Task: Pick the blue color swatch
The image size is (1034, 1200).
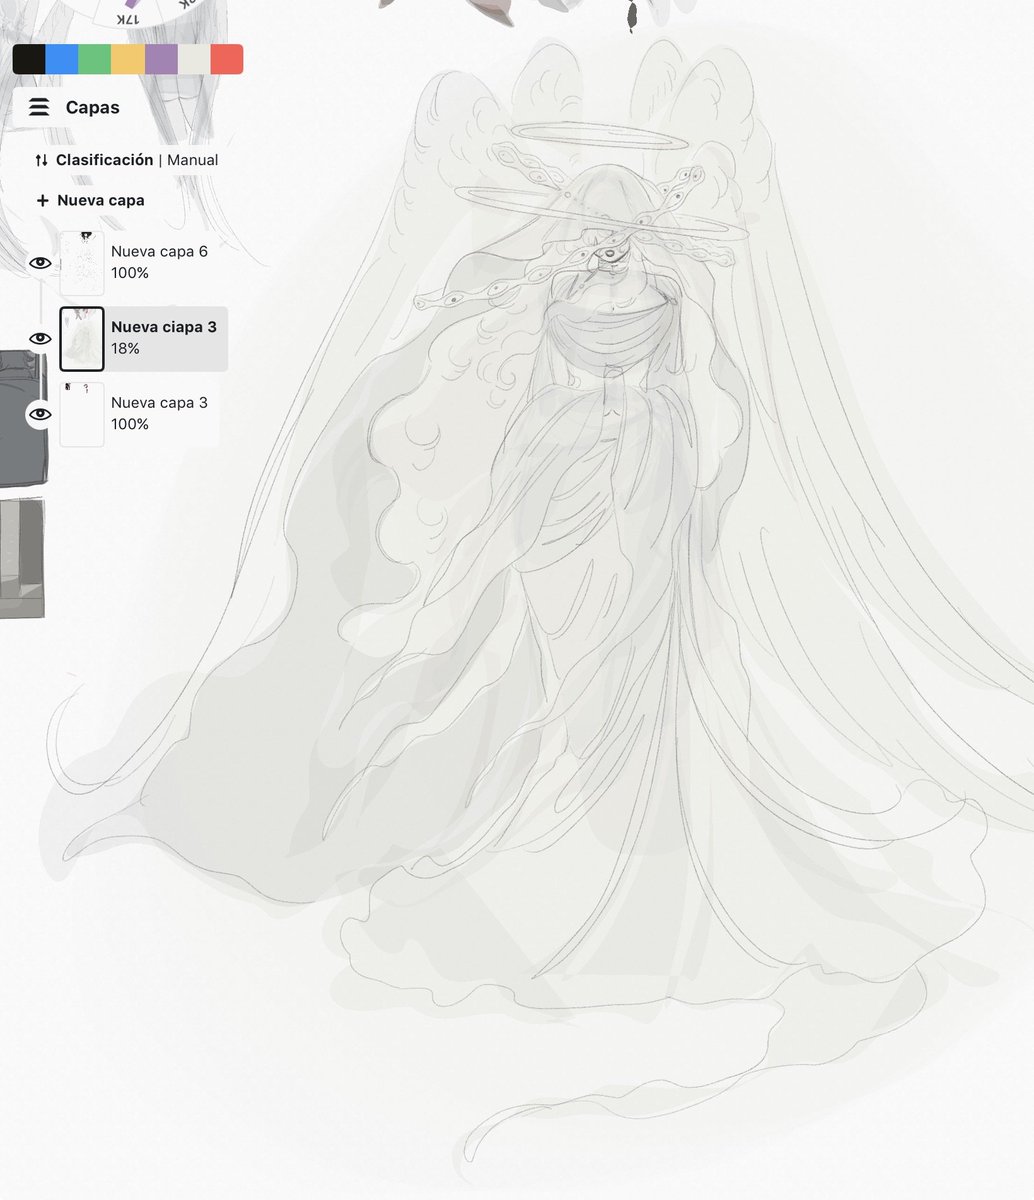Action: tap(62, 59)
